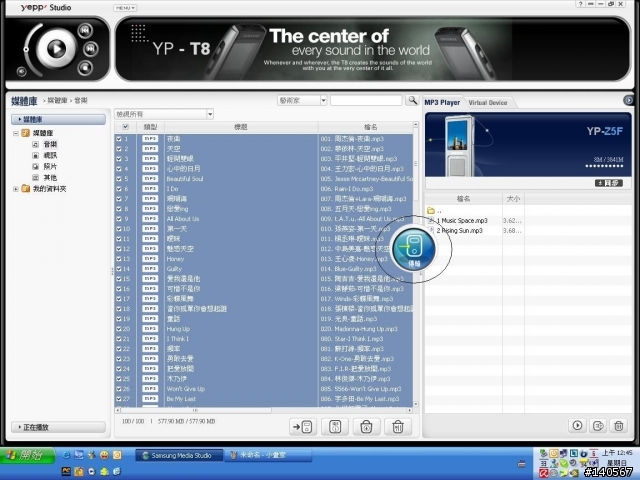This screenshot has width=640, height=480.
Task: Select 其他 in the library tree
Action: 50,177
